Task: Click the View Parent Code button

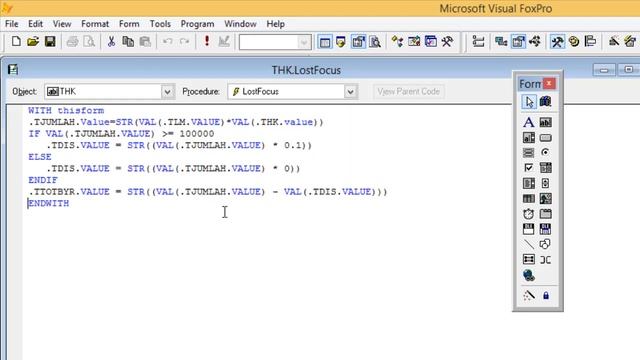Action: pyautogui.click(x=409, y=91)
